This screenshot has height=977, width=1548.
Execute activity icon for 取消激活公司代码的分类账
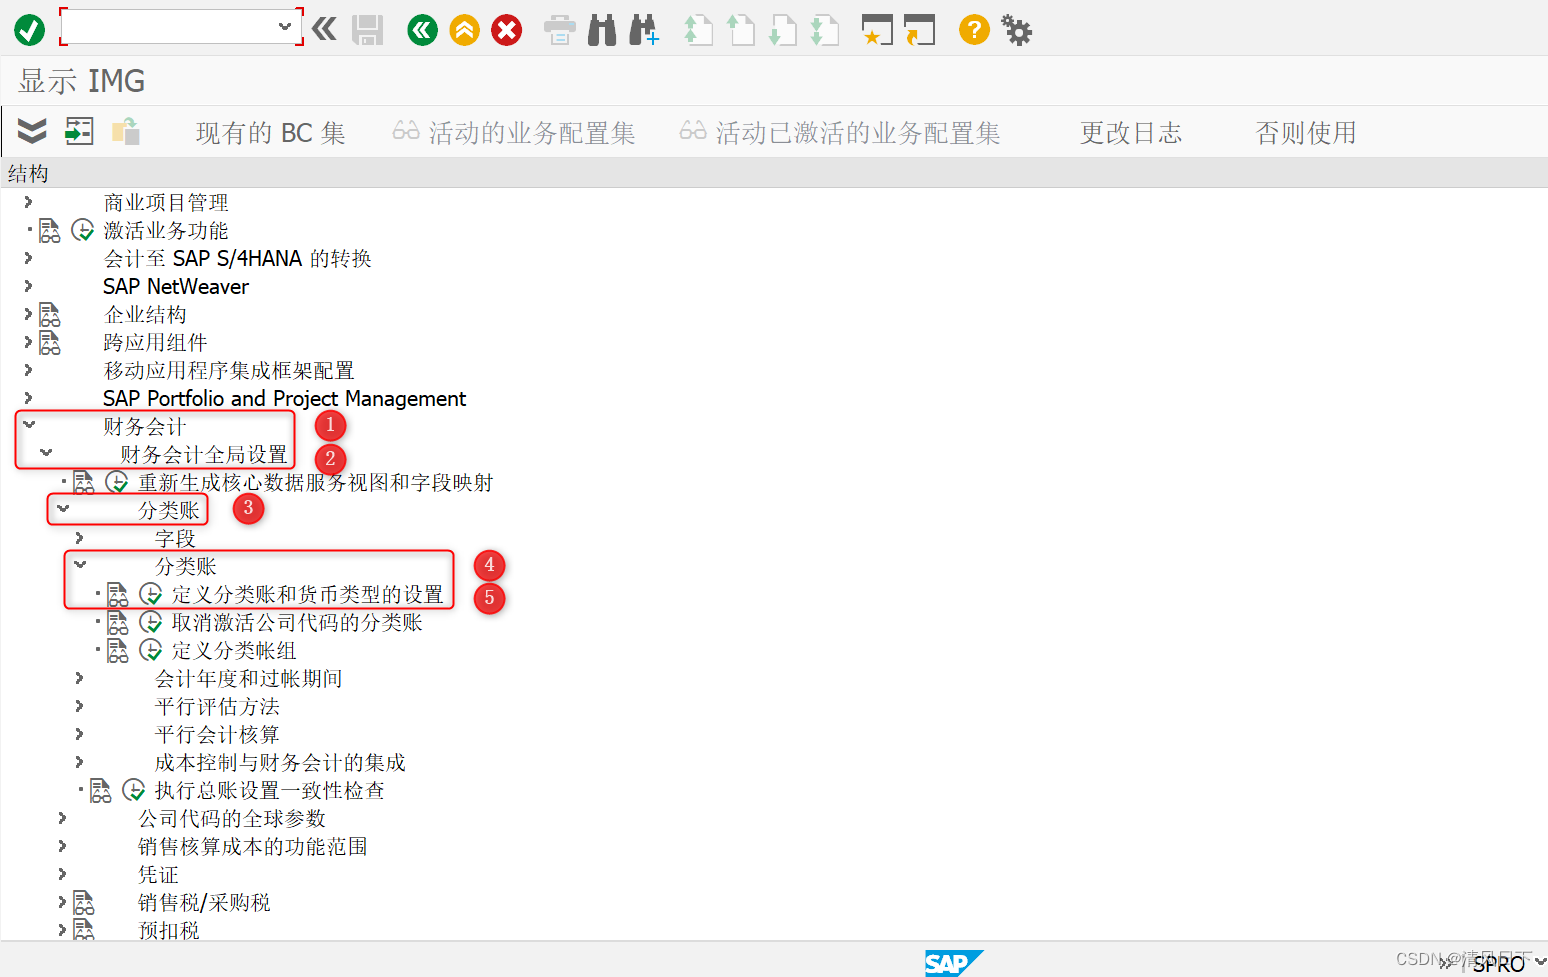(x=151, y=623)
